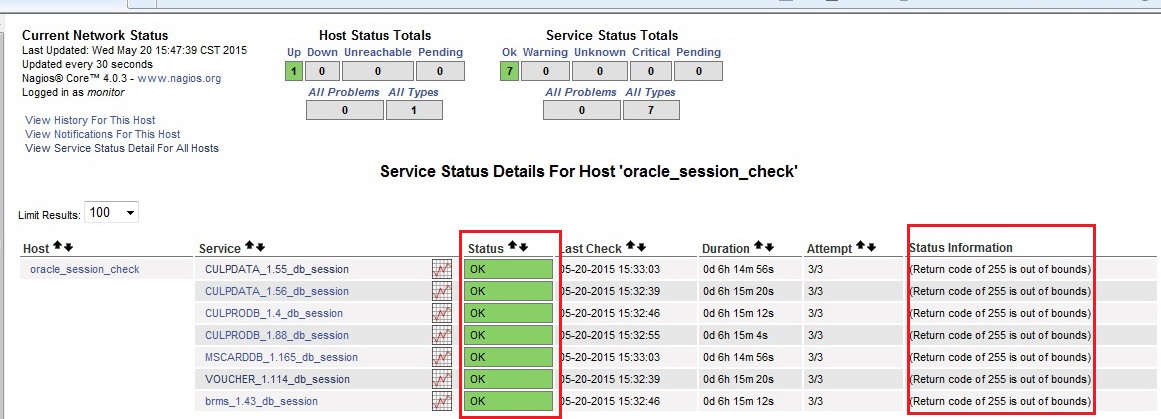
Task: Click the green Up host count box
Action: [x=294, y=71]
